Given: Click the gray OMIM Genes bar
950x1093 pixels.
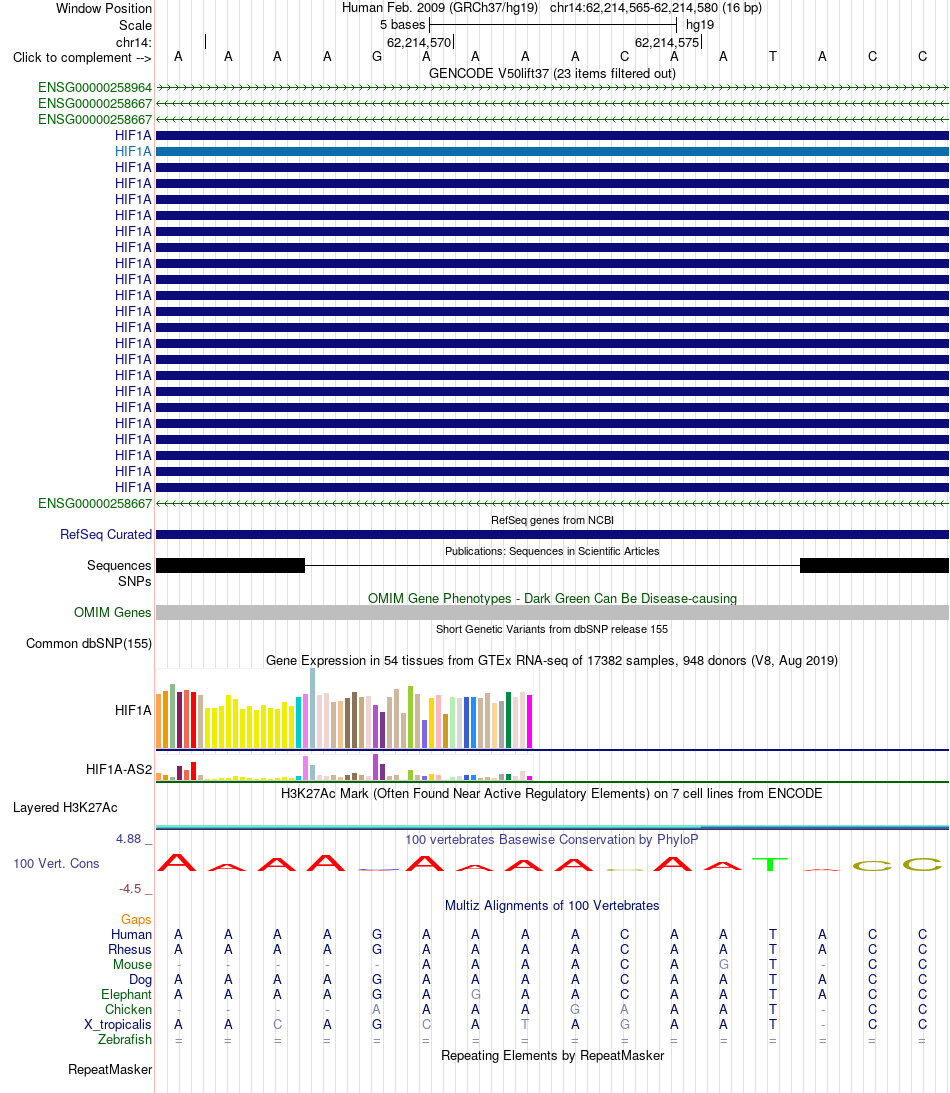Looking at the screenshot, I should click(x=552, y=613).
